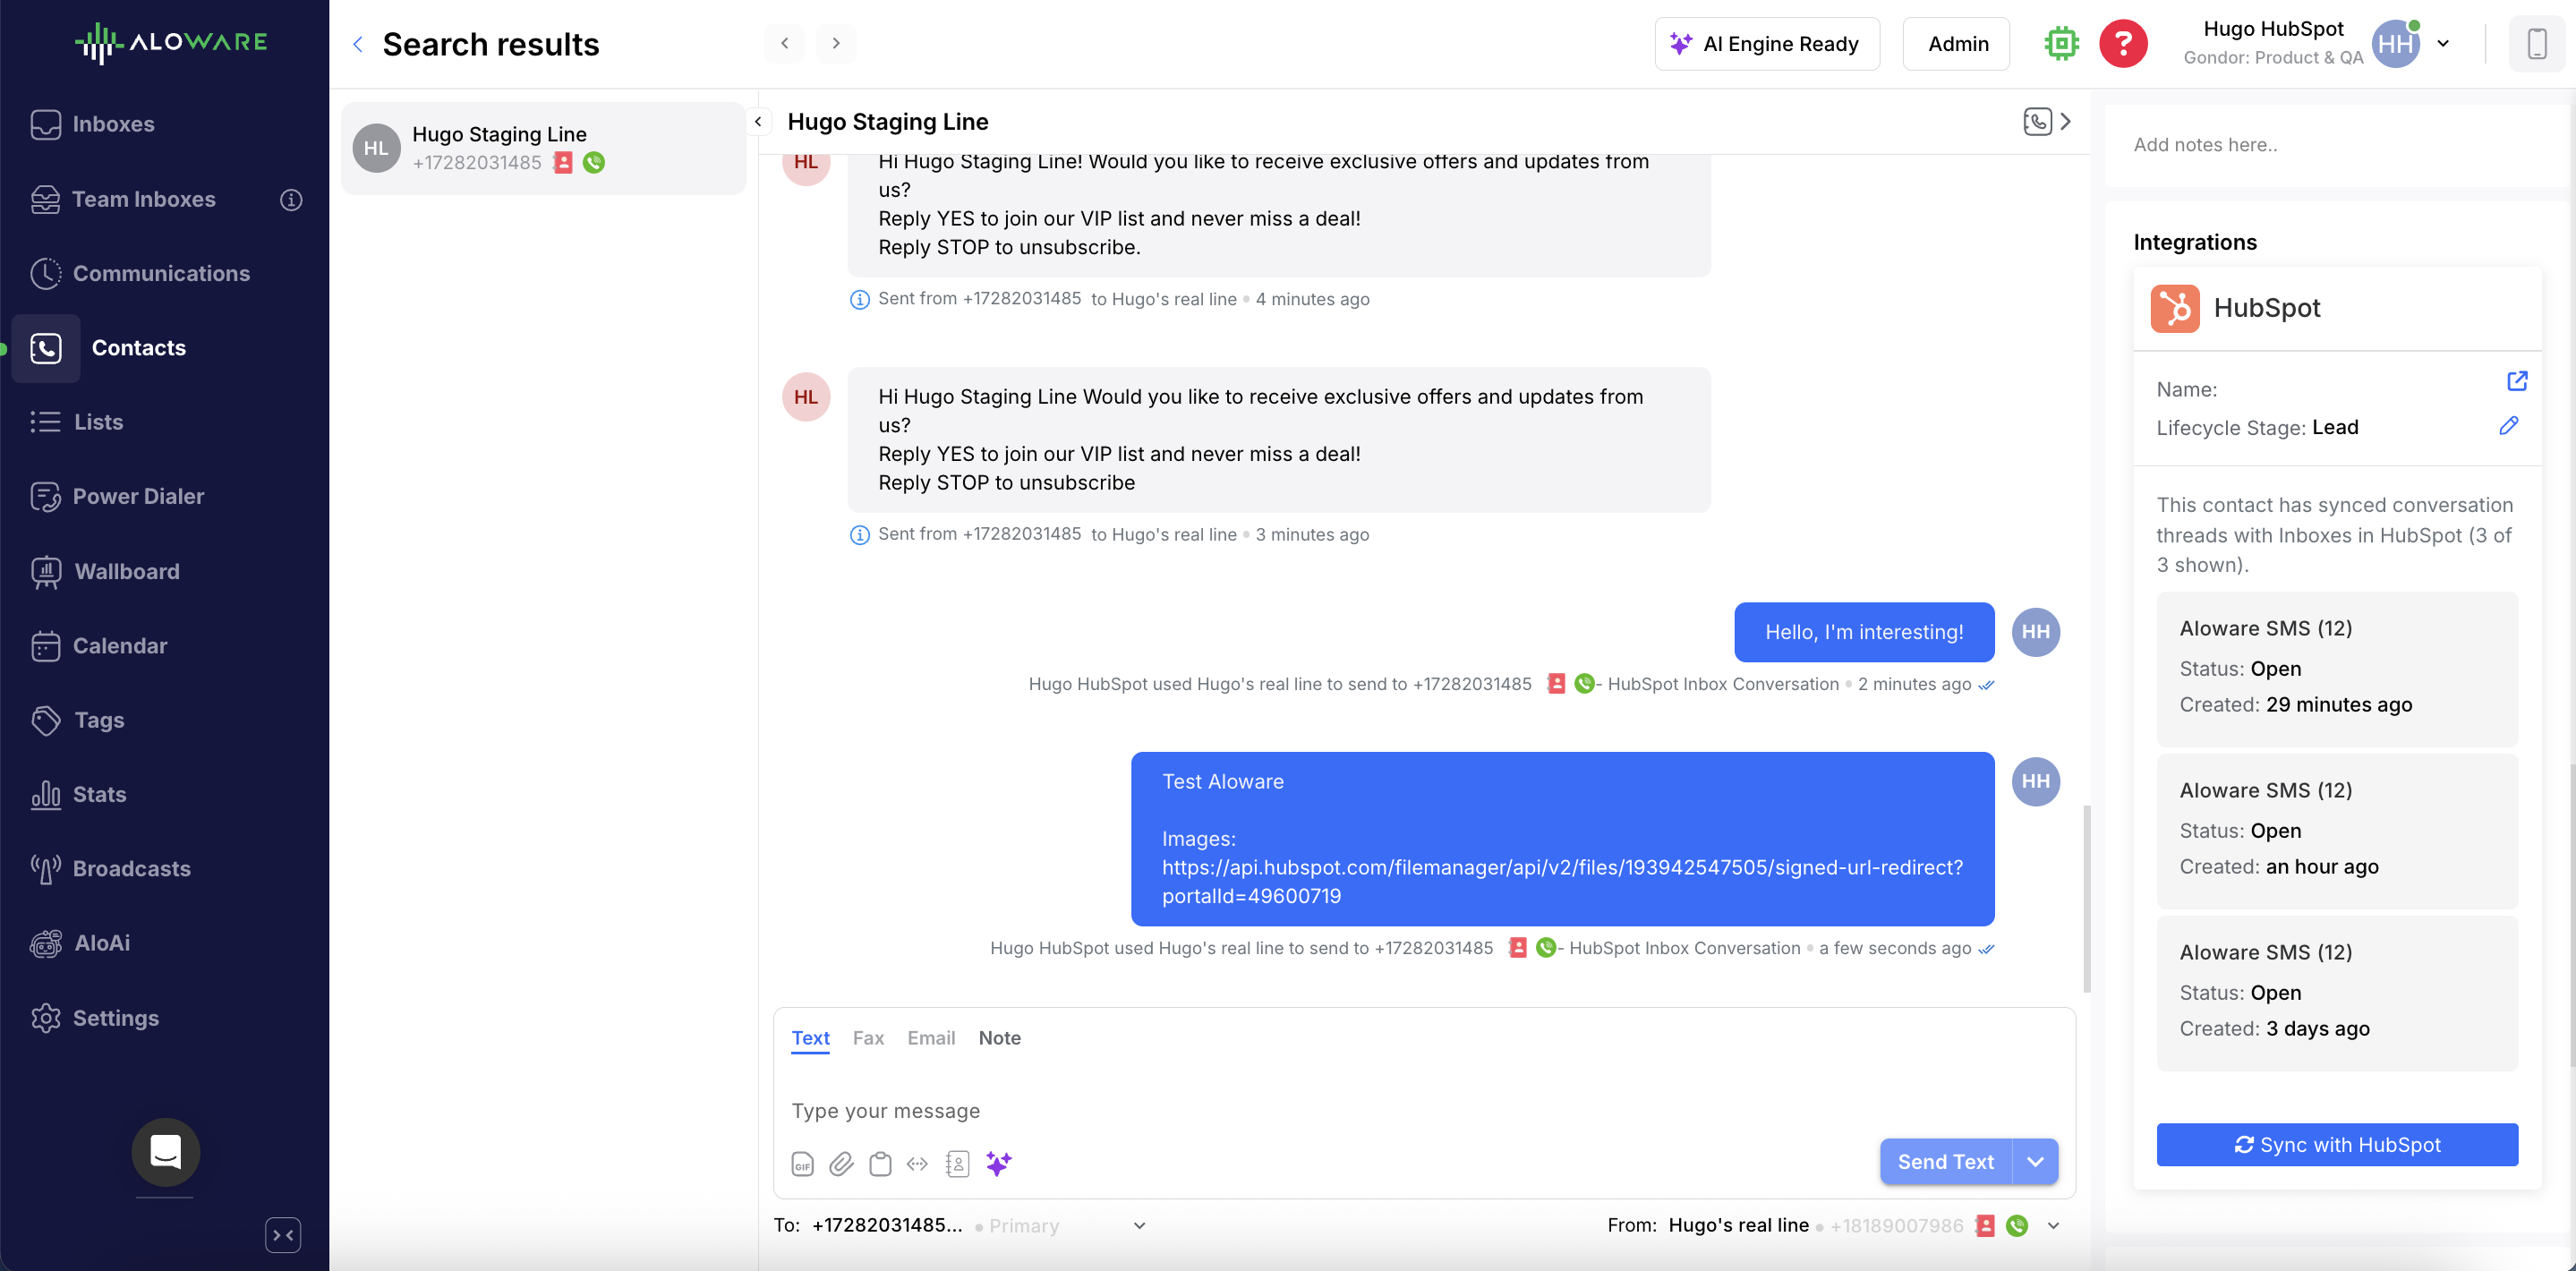The height and width of the screenshot is (1271, 2576).
Task: Click green call icon in contact result
Action: [594, 163]
